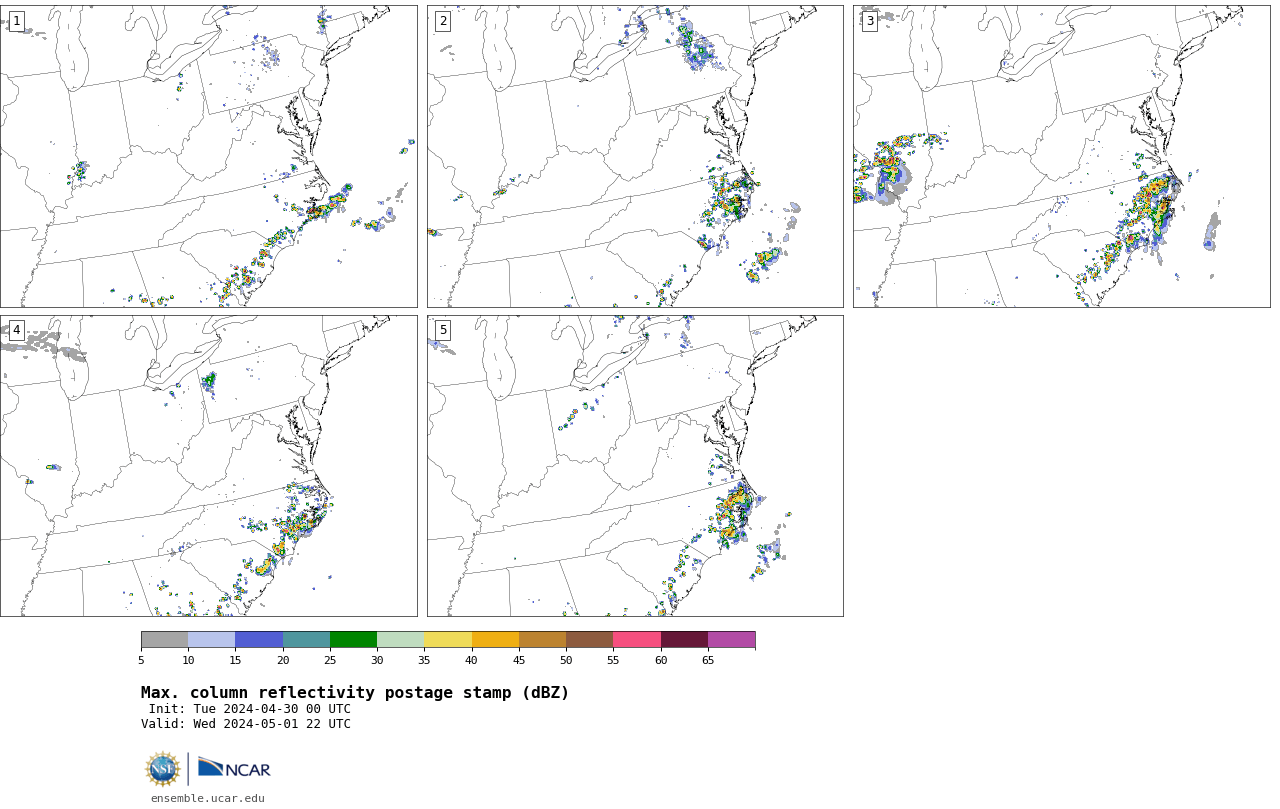Click the member number 2 label
The height and width of the screenshot is (809, 1280).
pos(443,21)
